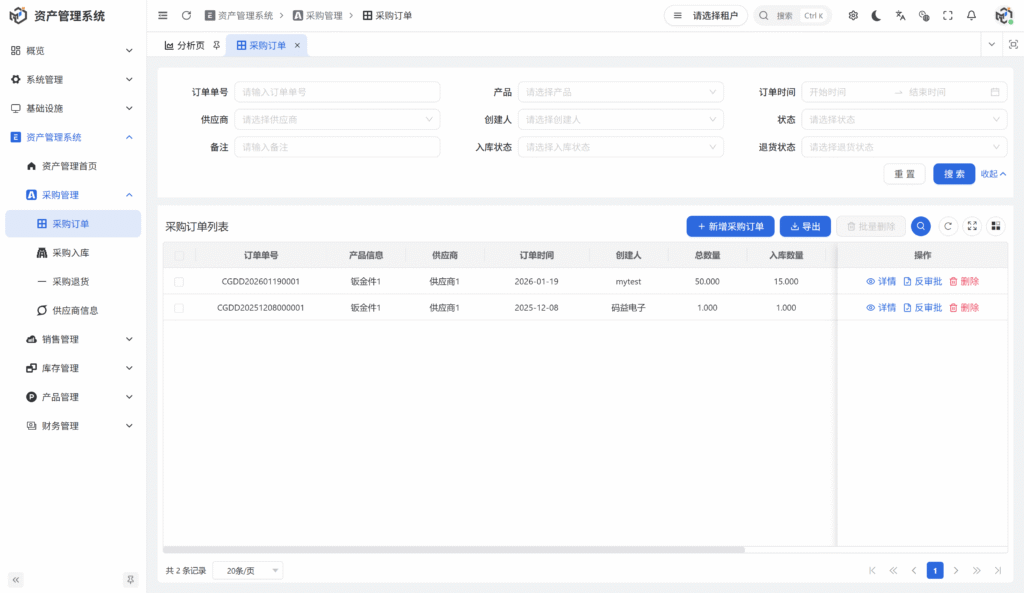Open notifications via the bell icon

(x=969, y=14)
